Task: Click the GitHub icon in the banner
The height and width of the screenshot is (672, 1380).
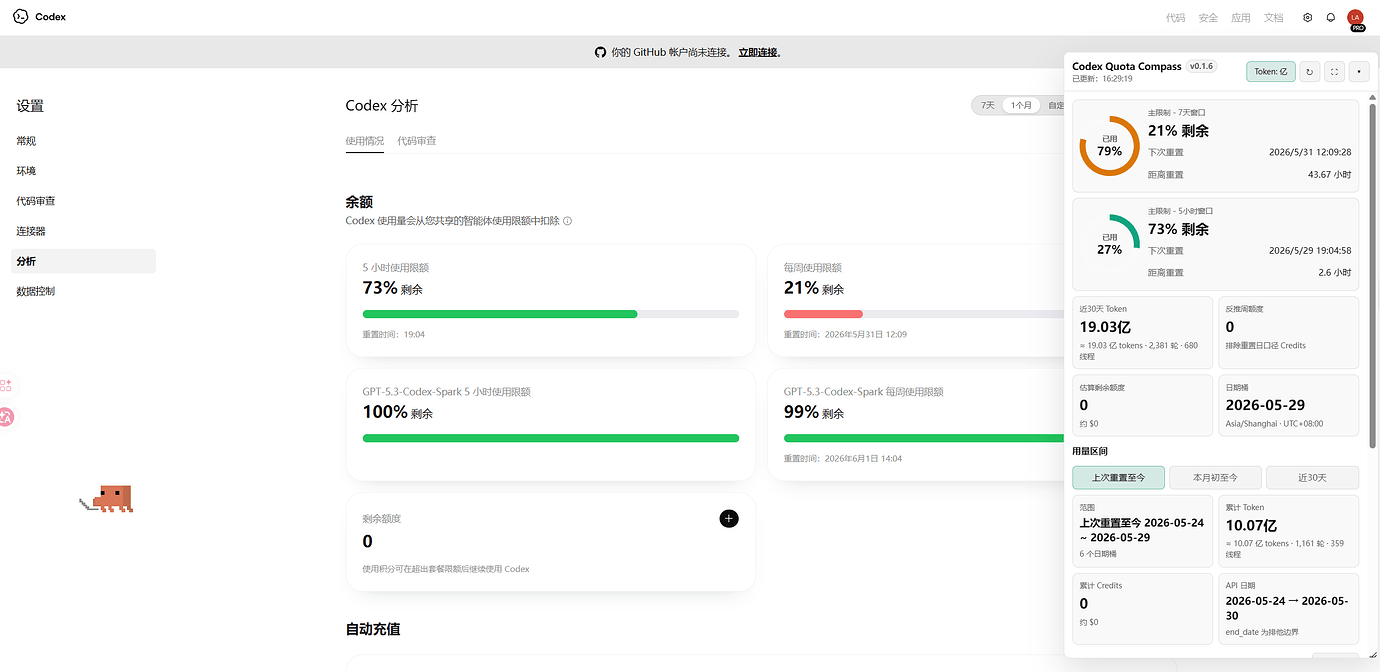Action: (x=600, y=52)
